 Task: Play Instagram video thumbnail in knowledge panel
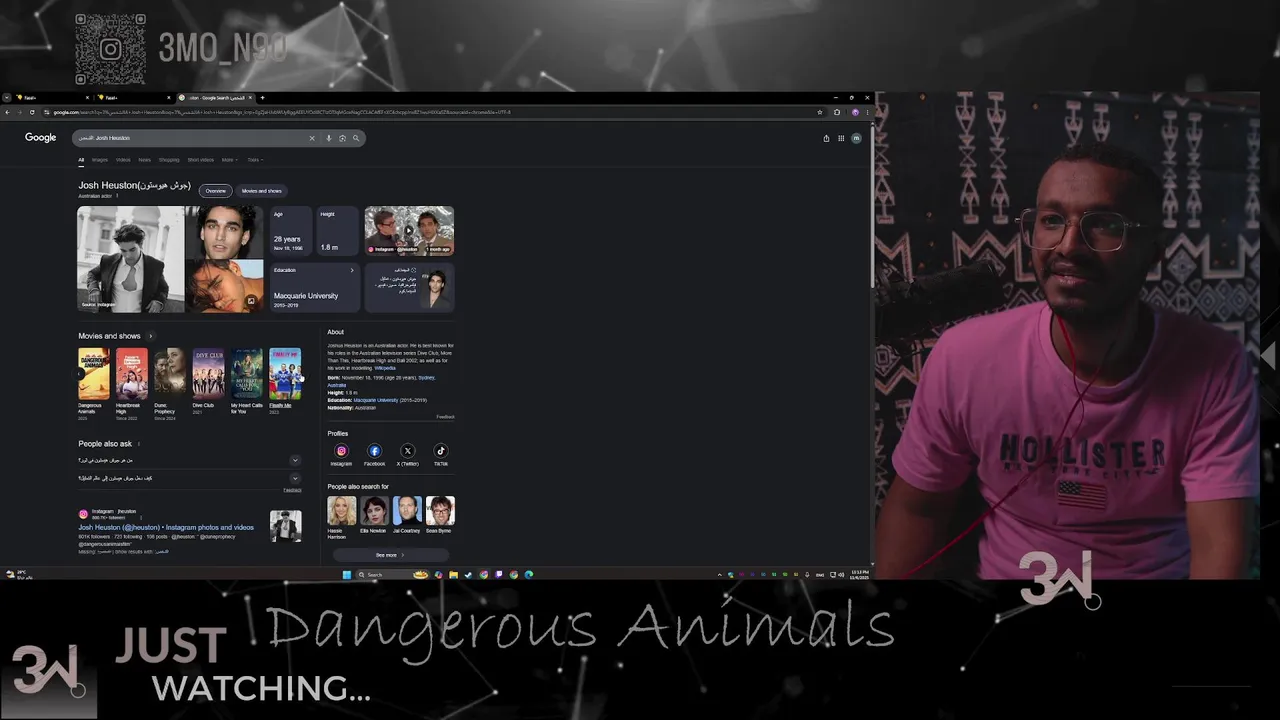pyautogui.click(x=409, y=231)
